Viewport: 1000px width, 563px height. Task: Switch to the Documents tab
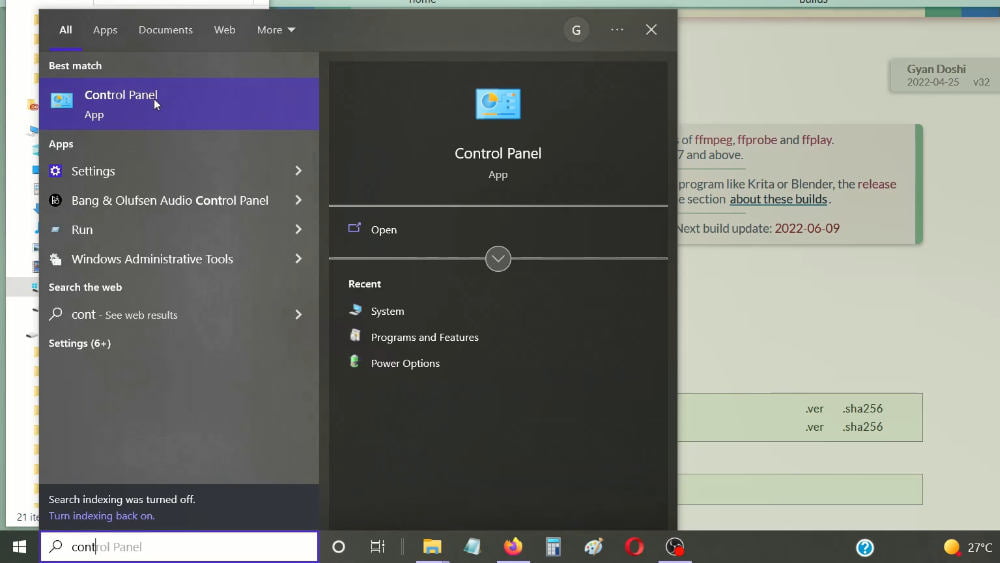[165, 30]
